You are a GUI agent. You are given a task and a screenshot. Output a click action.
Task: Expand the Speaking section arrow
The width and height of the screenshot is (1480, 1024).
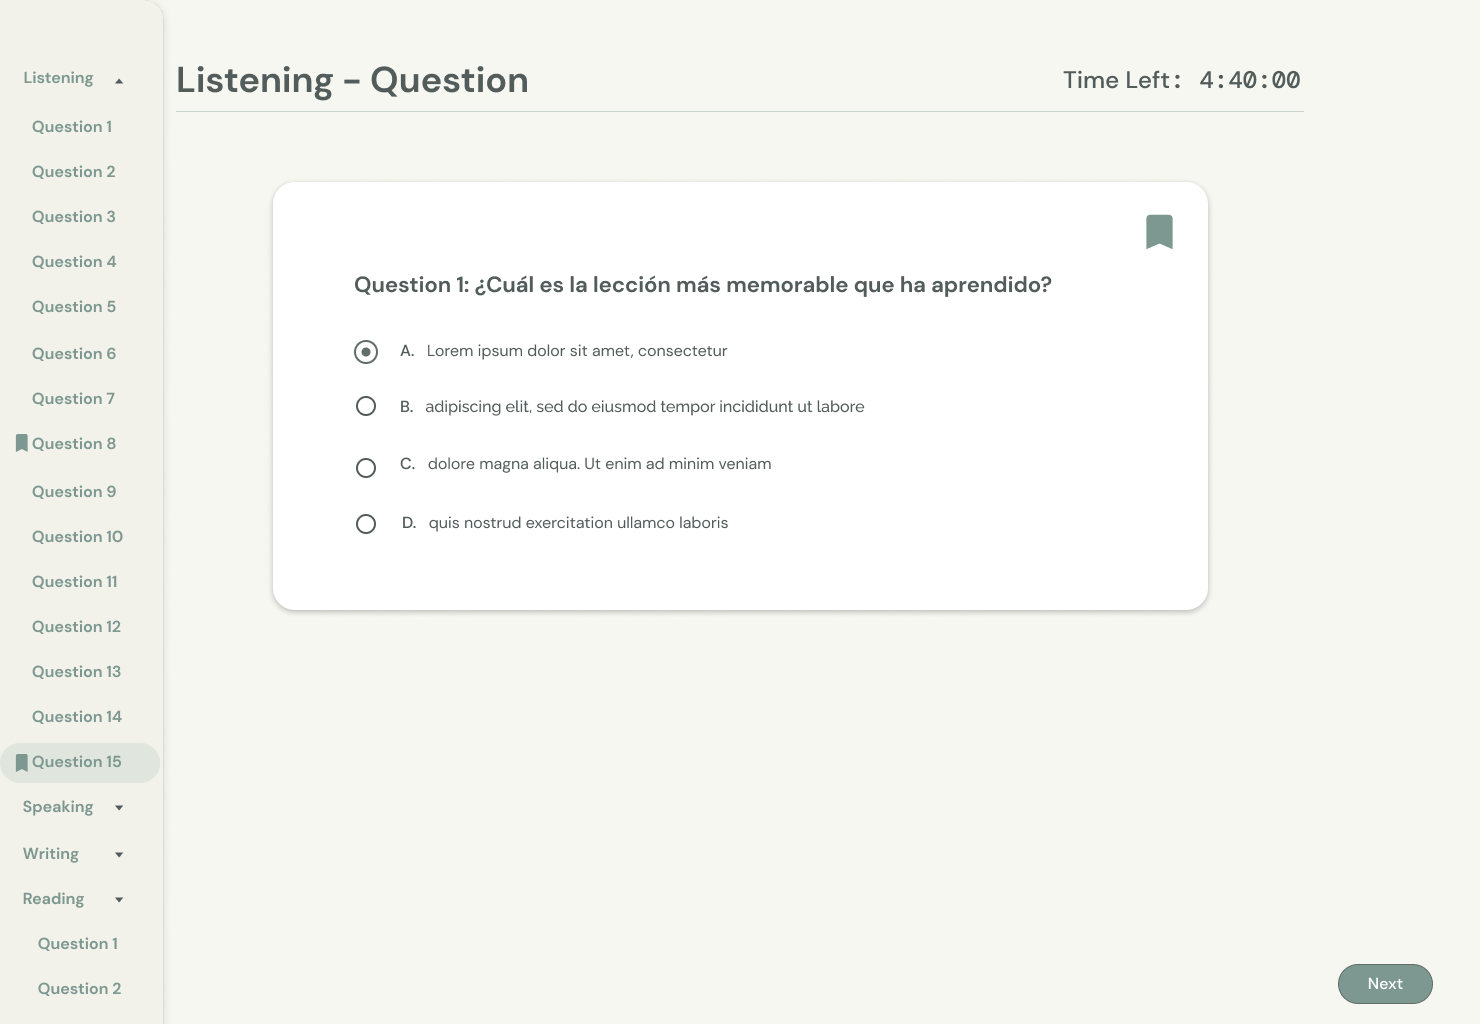(119, 808)
